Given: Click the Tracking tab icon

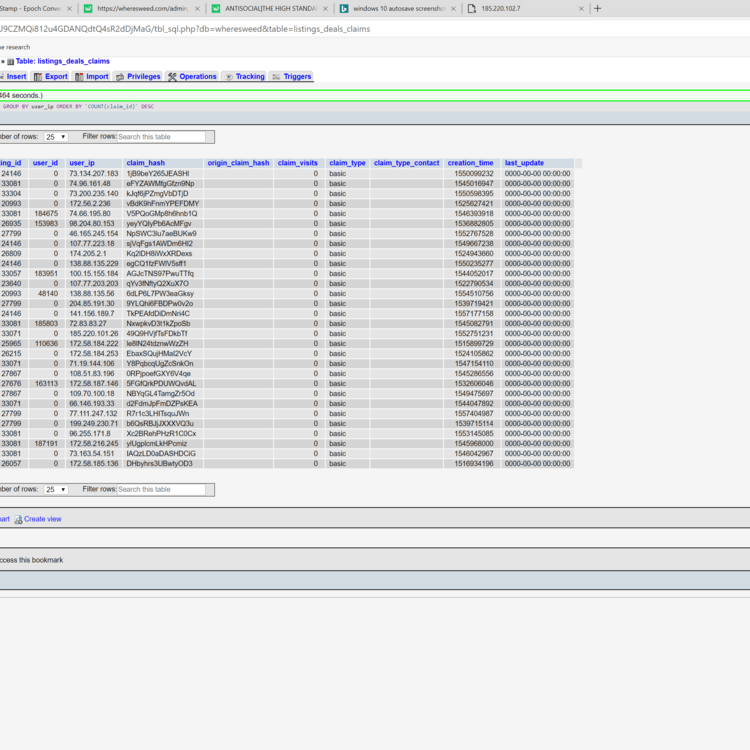Looking at the screenshot, I should point(228,76).
